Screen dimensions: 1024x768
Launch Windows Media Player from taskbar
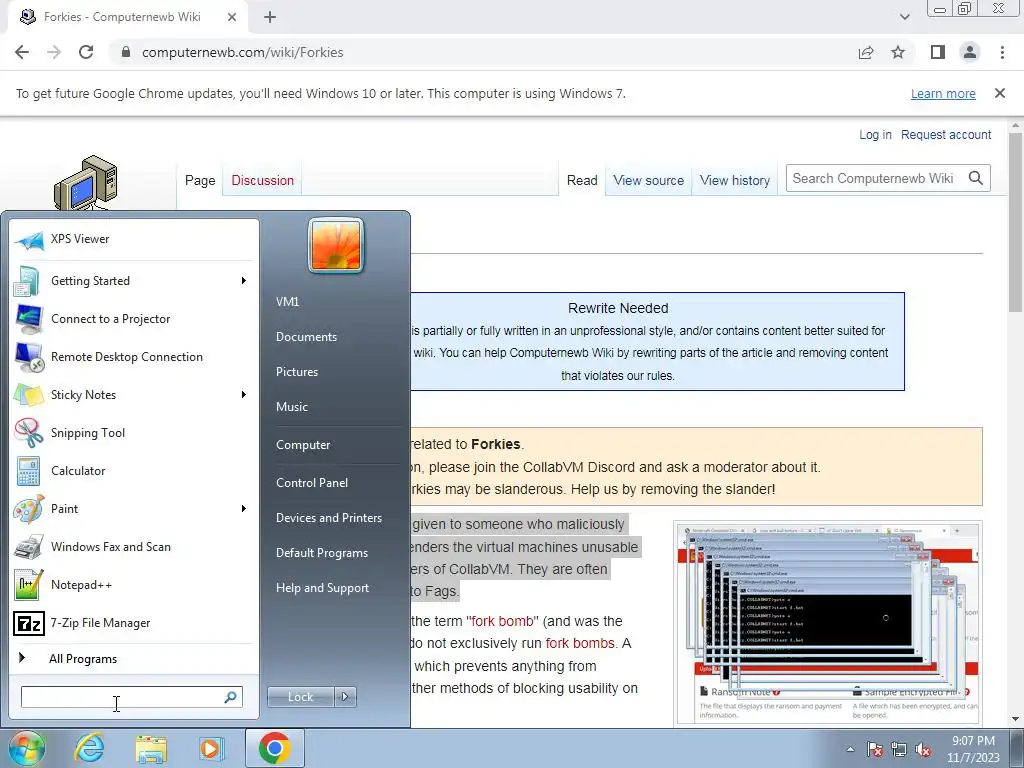tap(211, 748)
